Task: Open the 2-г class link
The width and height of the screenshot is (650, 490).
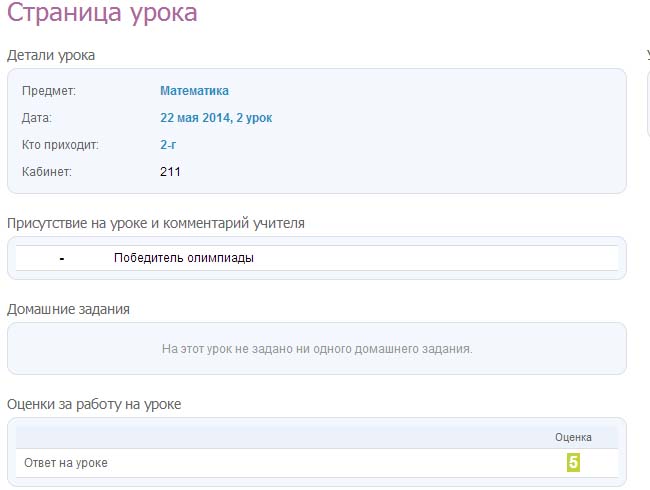Action: (x=168, y=145)
